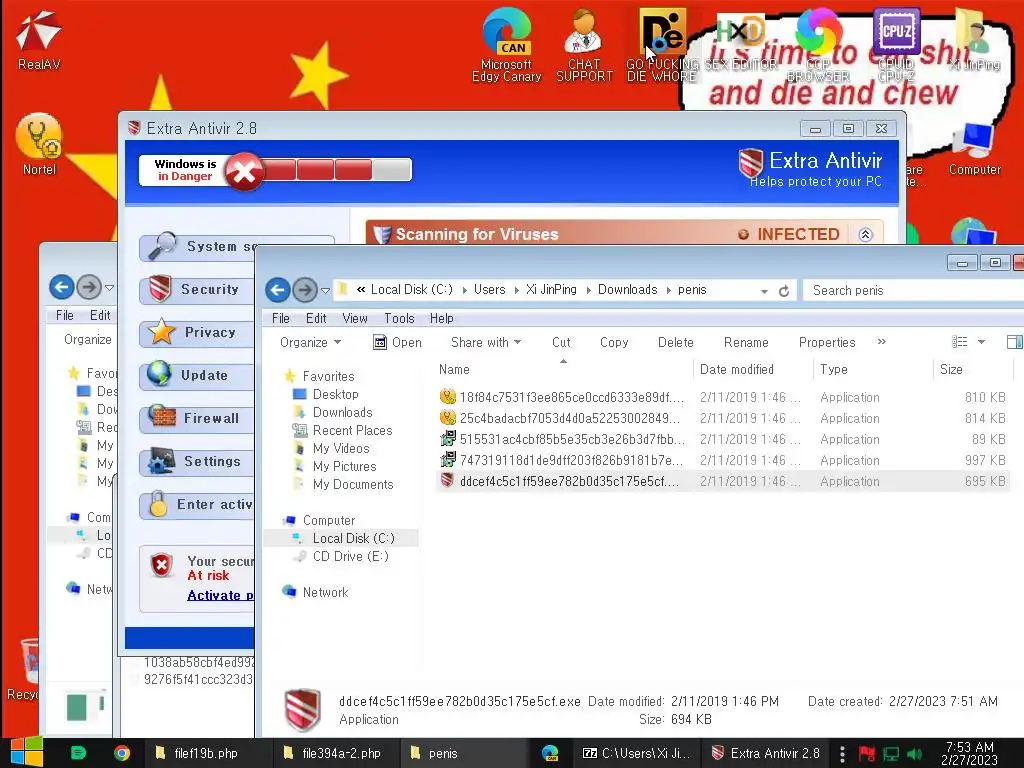Toggle the preview pane icon in penis window
1024x768 pixels.
tap(1014, 342)
